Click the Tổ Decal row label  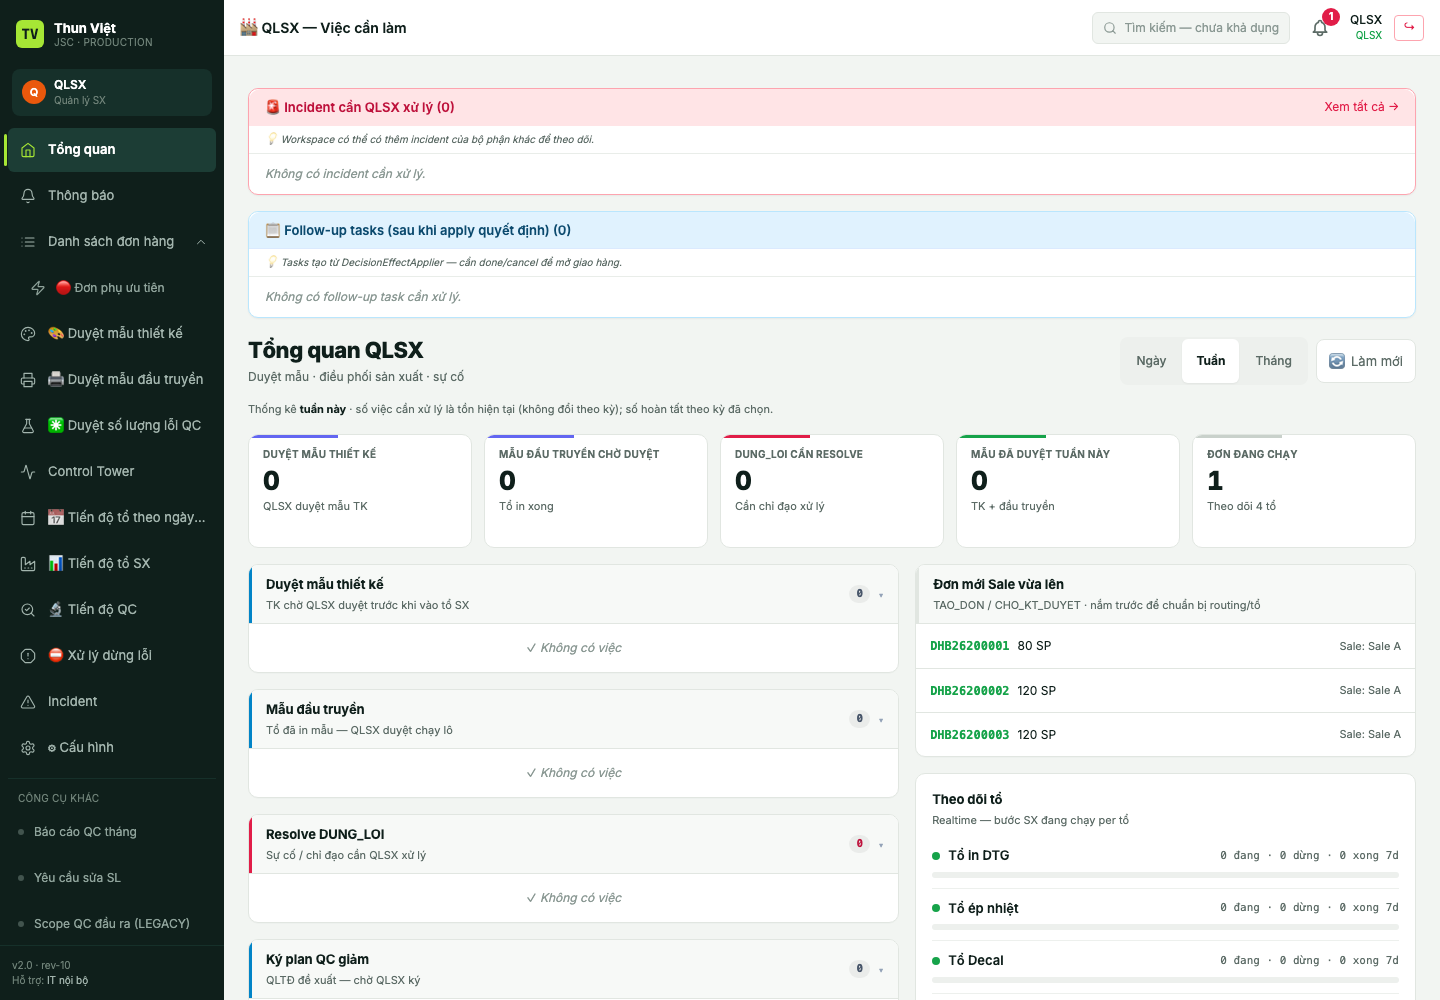click(x=975, y=961)
